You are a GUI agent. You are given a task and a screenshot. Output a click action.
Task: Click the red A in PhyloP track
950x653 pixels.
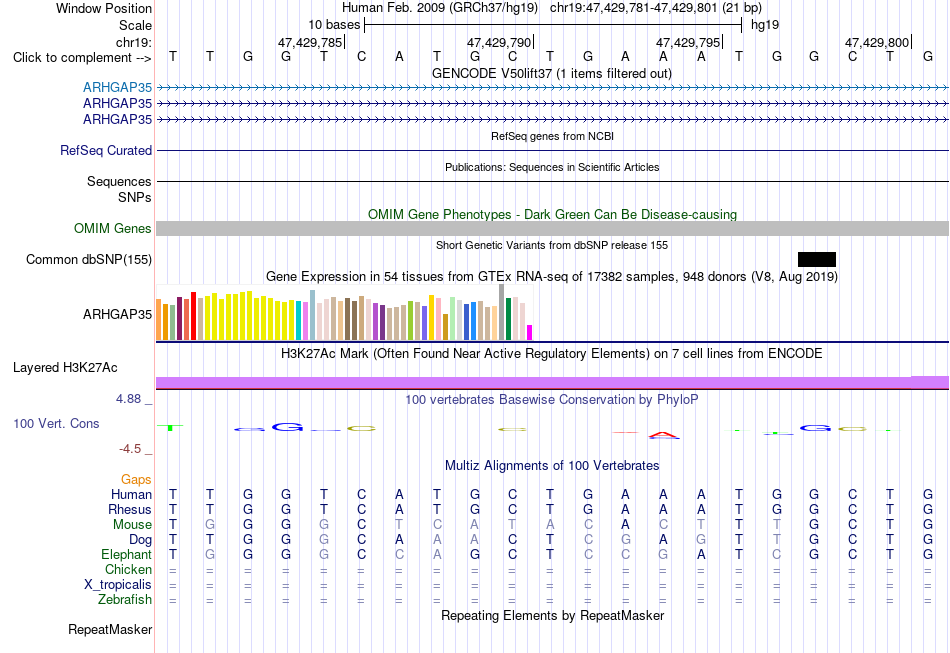664,435
